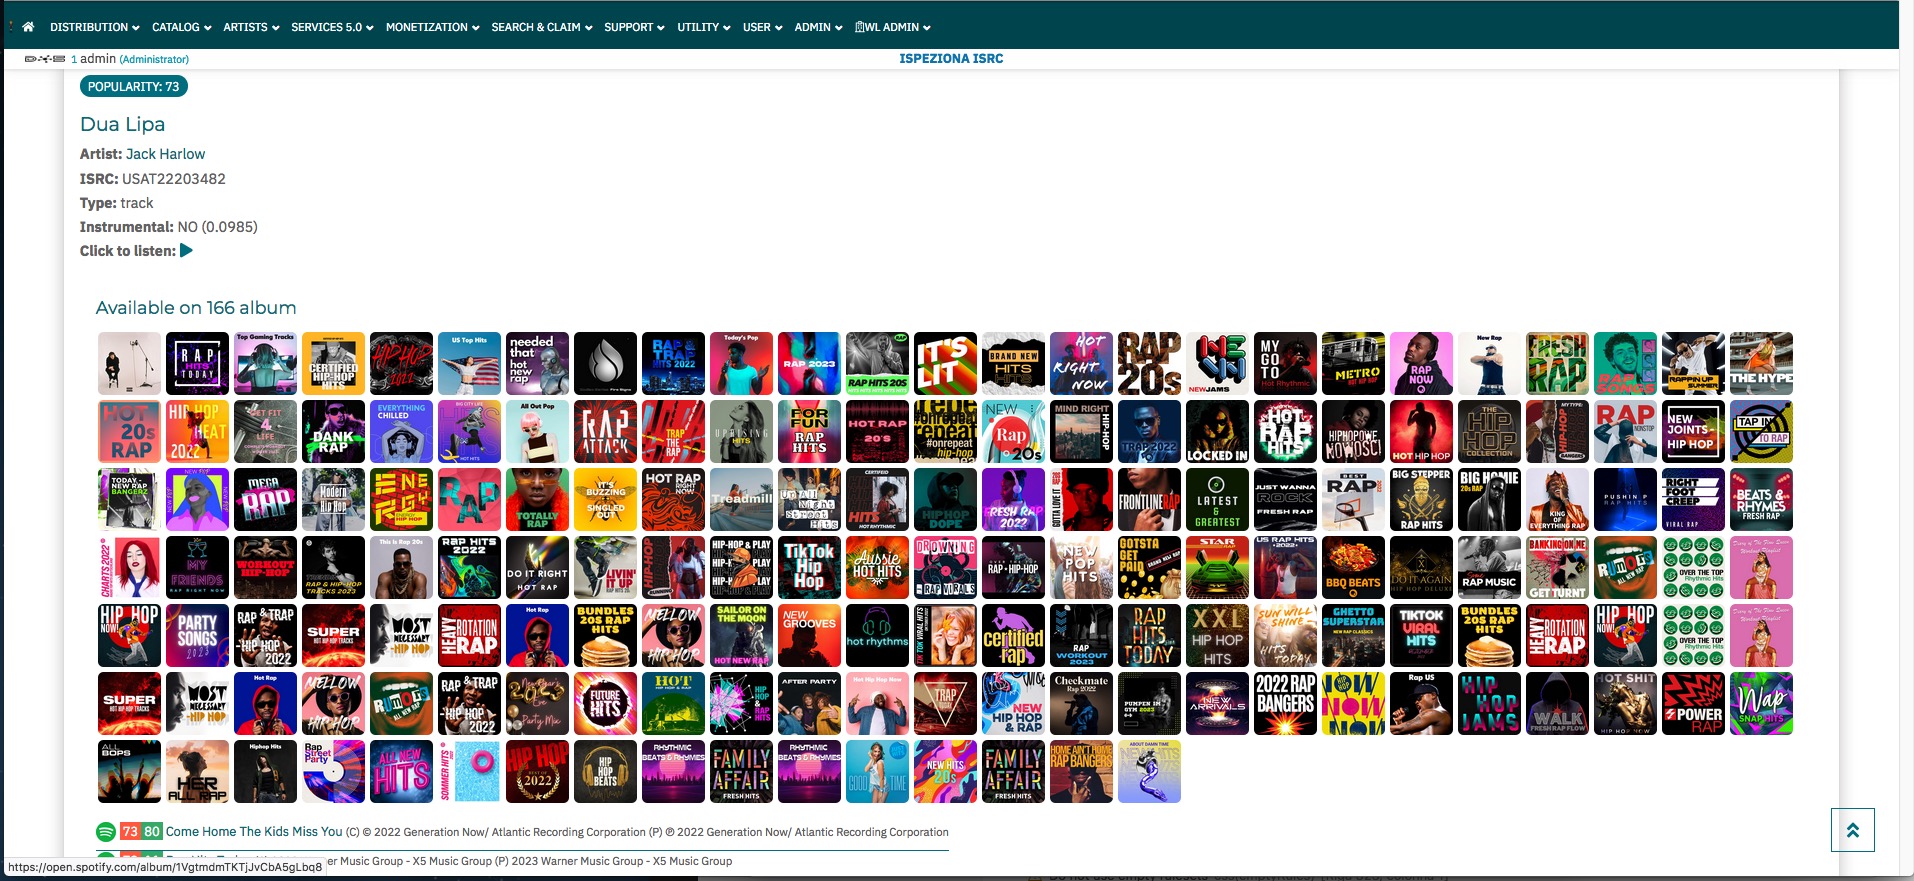Screen dimensions: 1914x881
Task: Open the WL ADMIN menu
Action: 892,27
